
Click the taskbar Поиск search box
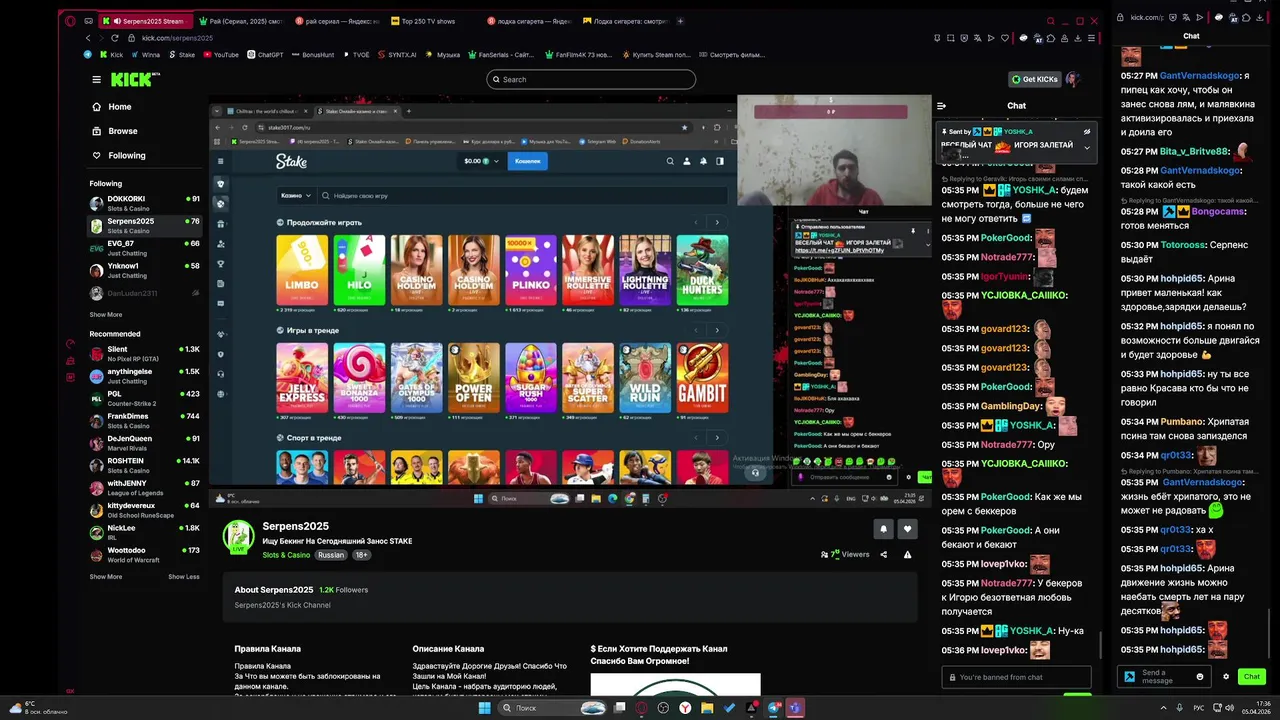click(x=553, y=708)
